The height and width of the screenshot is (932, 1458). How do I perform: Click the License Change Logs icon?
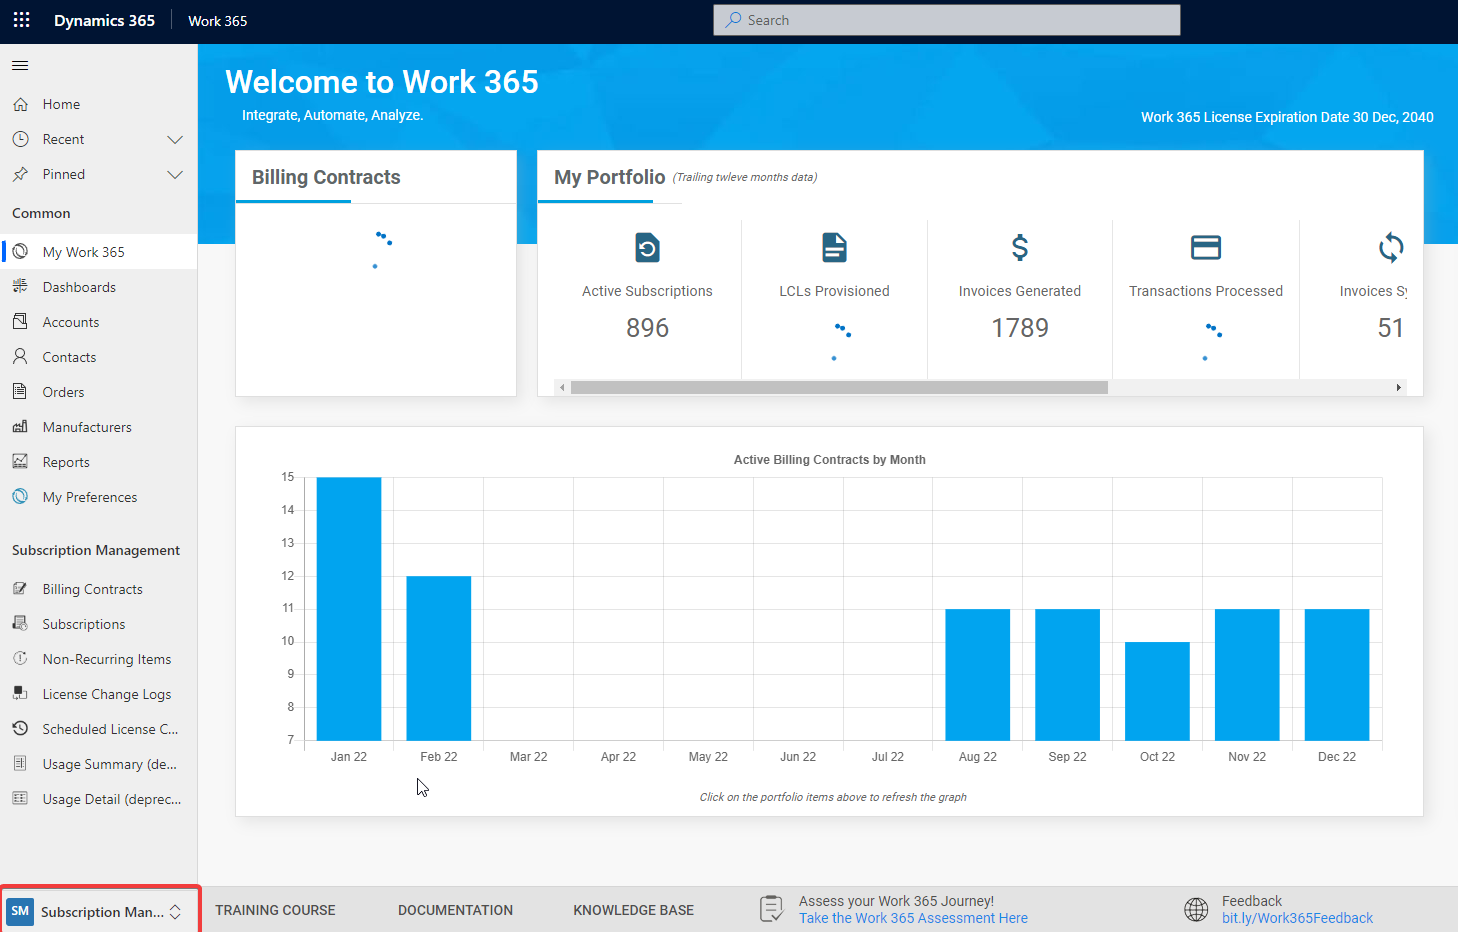click(x=20, y=694)
